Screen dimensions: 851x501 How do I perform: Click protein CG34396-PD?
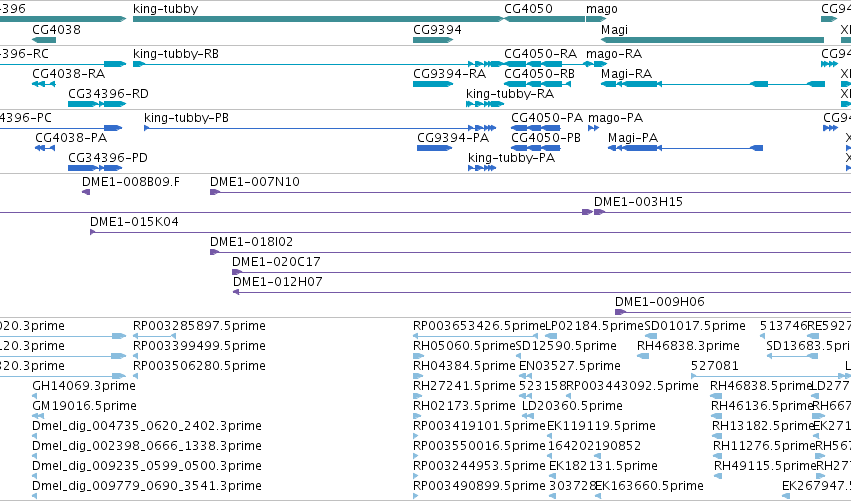point(95,168)
